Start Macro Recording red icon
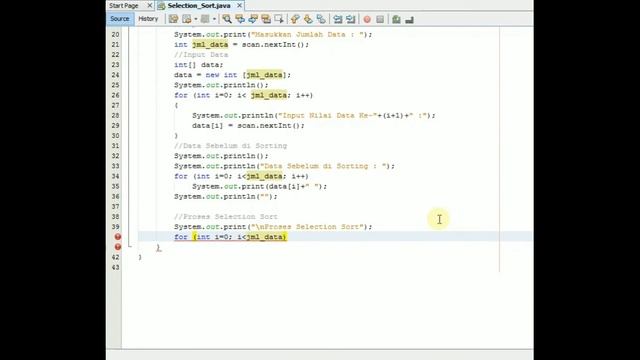The image size is (640, 360). point(367,19)
